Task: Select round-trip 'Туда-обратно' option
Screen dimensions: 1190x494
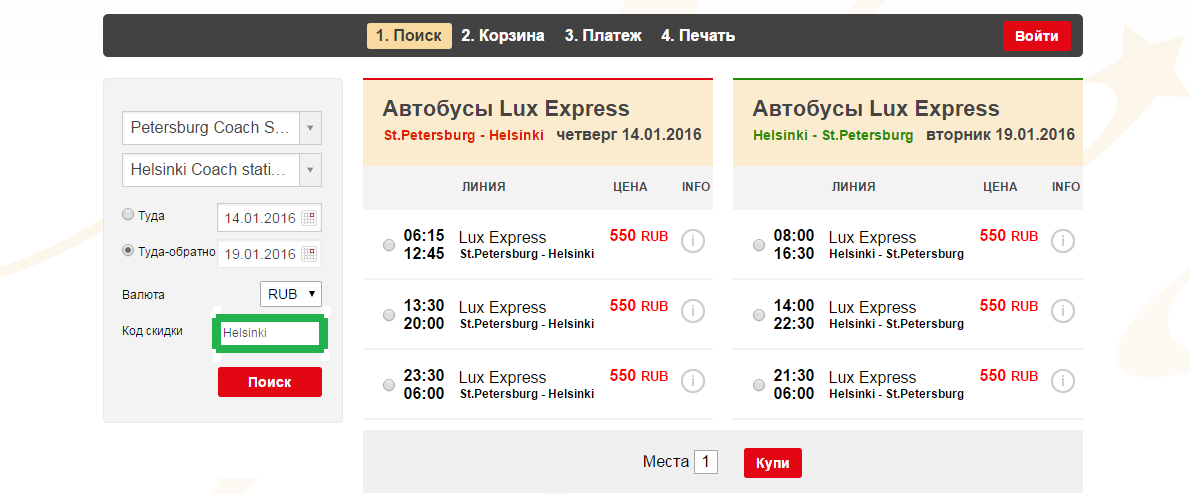Action: tap(127, 251)
